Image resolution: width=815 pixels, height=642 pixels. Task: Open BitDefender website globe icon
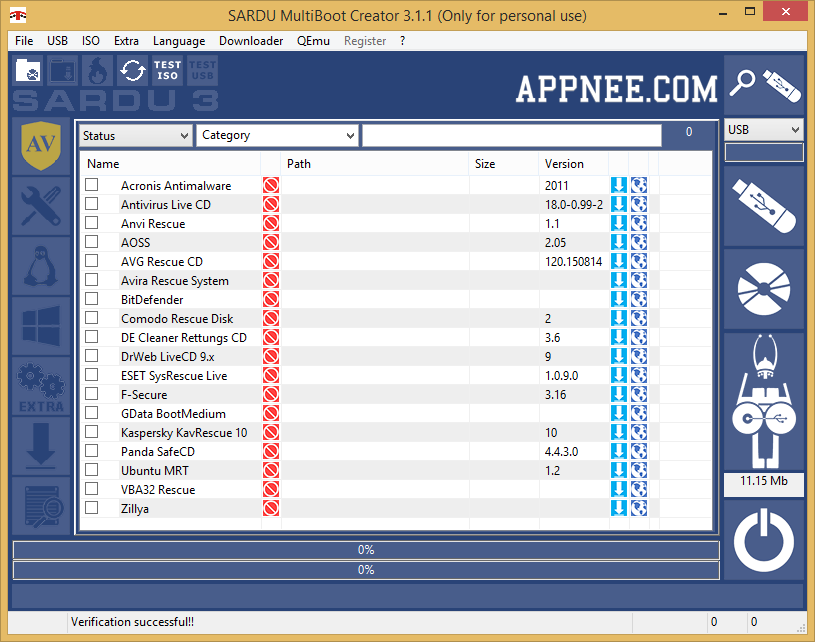(639, 299)
